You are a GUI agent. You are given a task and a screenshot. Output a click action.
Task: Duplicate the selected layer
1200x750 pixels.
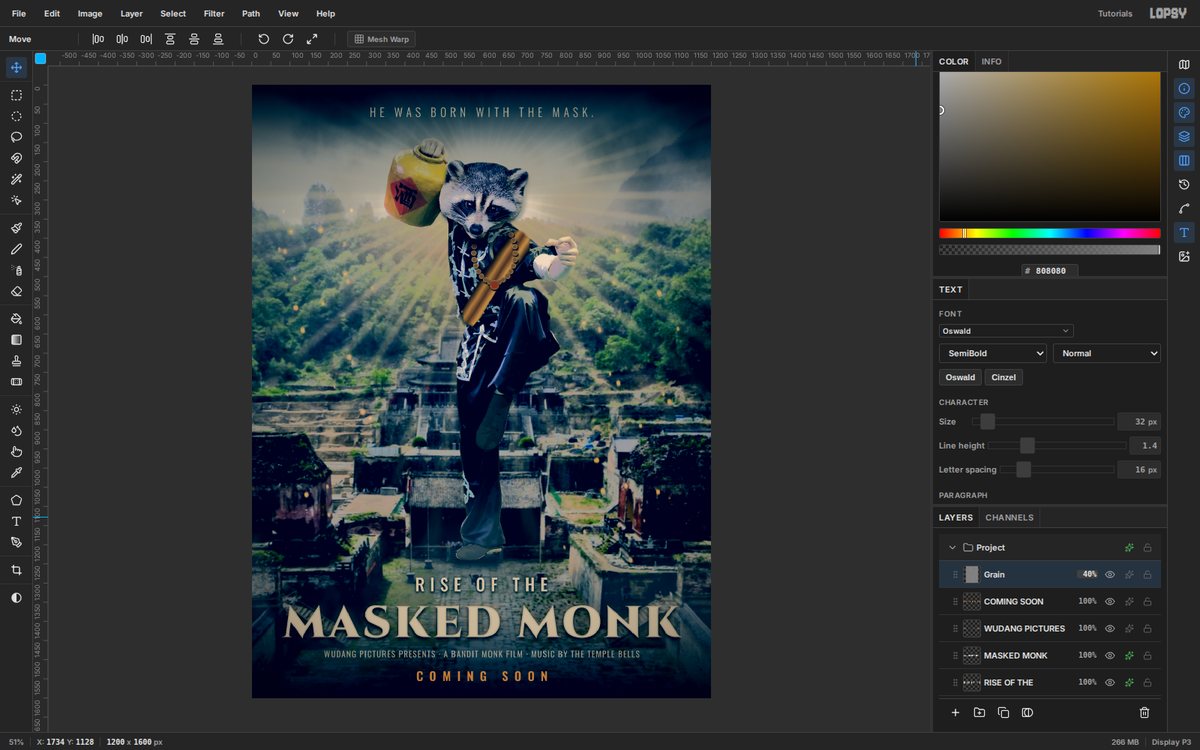(1003, 713)
